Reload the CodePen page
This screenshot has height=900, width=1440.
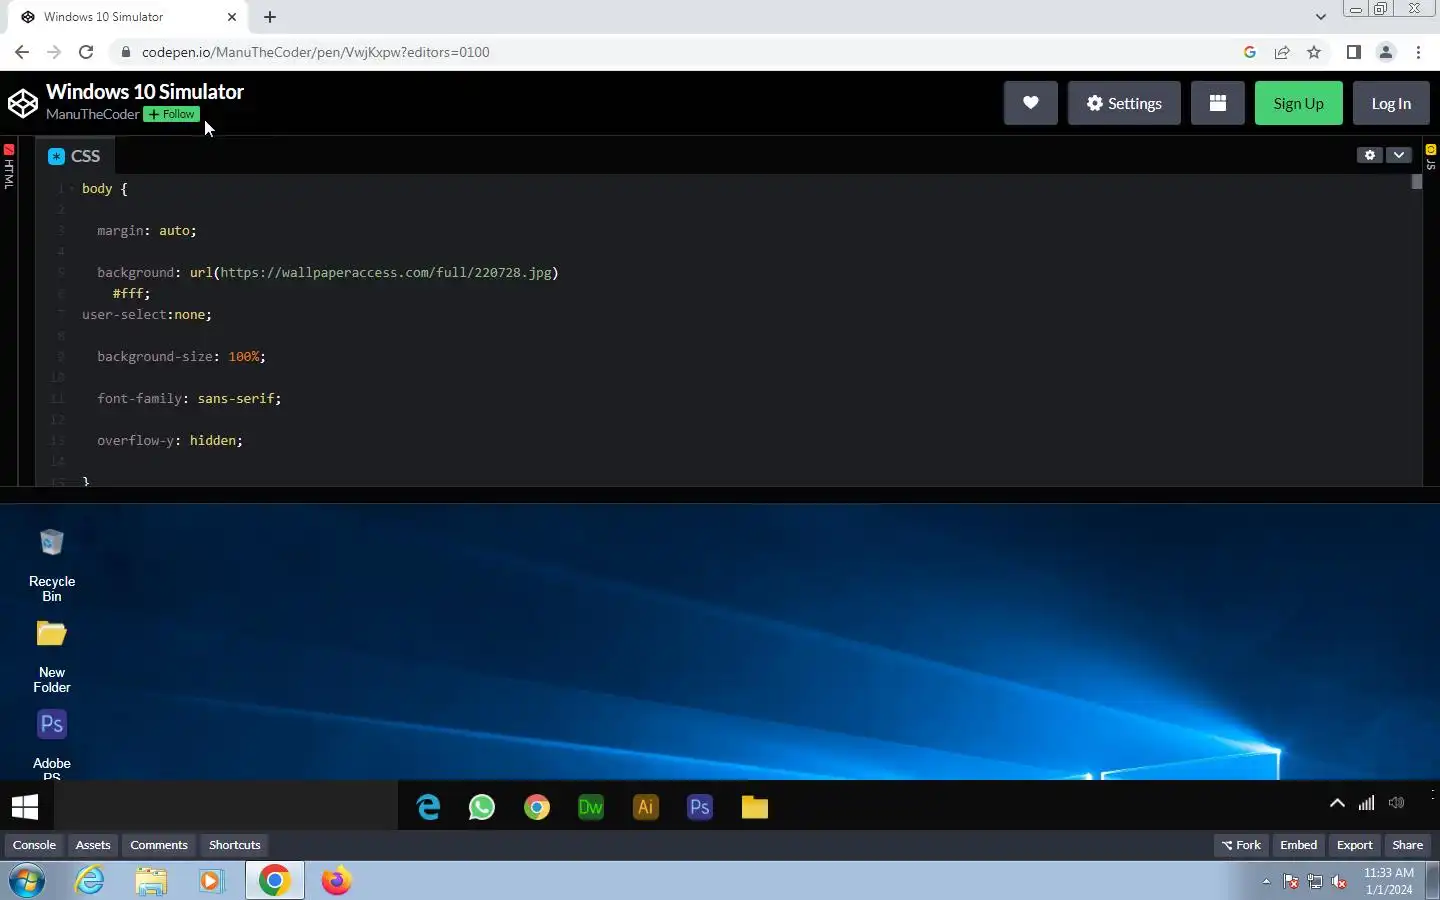point(86,52)
